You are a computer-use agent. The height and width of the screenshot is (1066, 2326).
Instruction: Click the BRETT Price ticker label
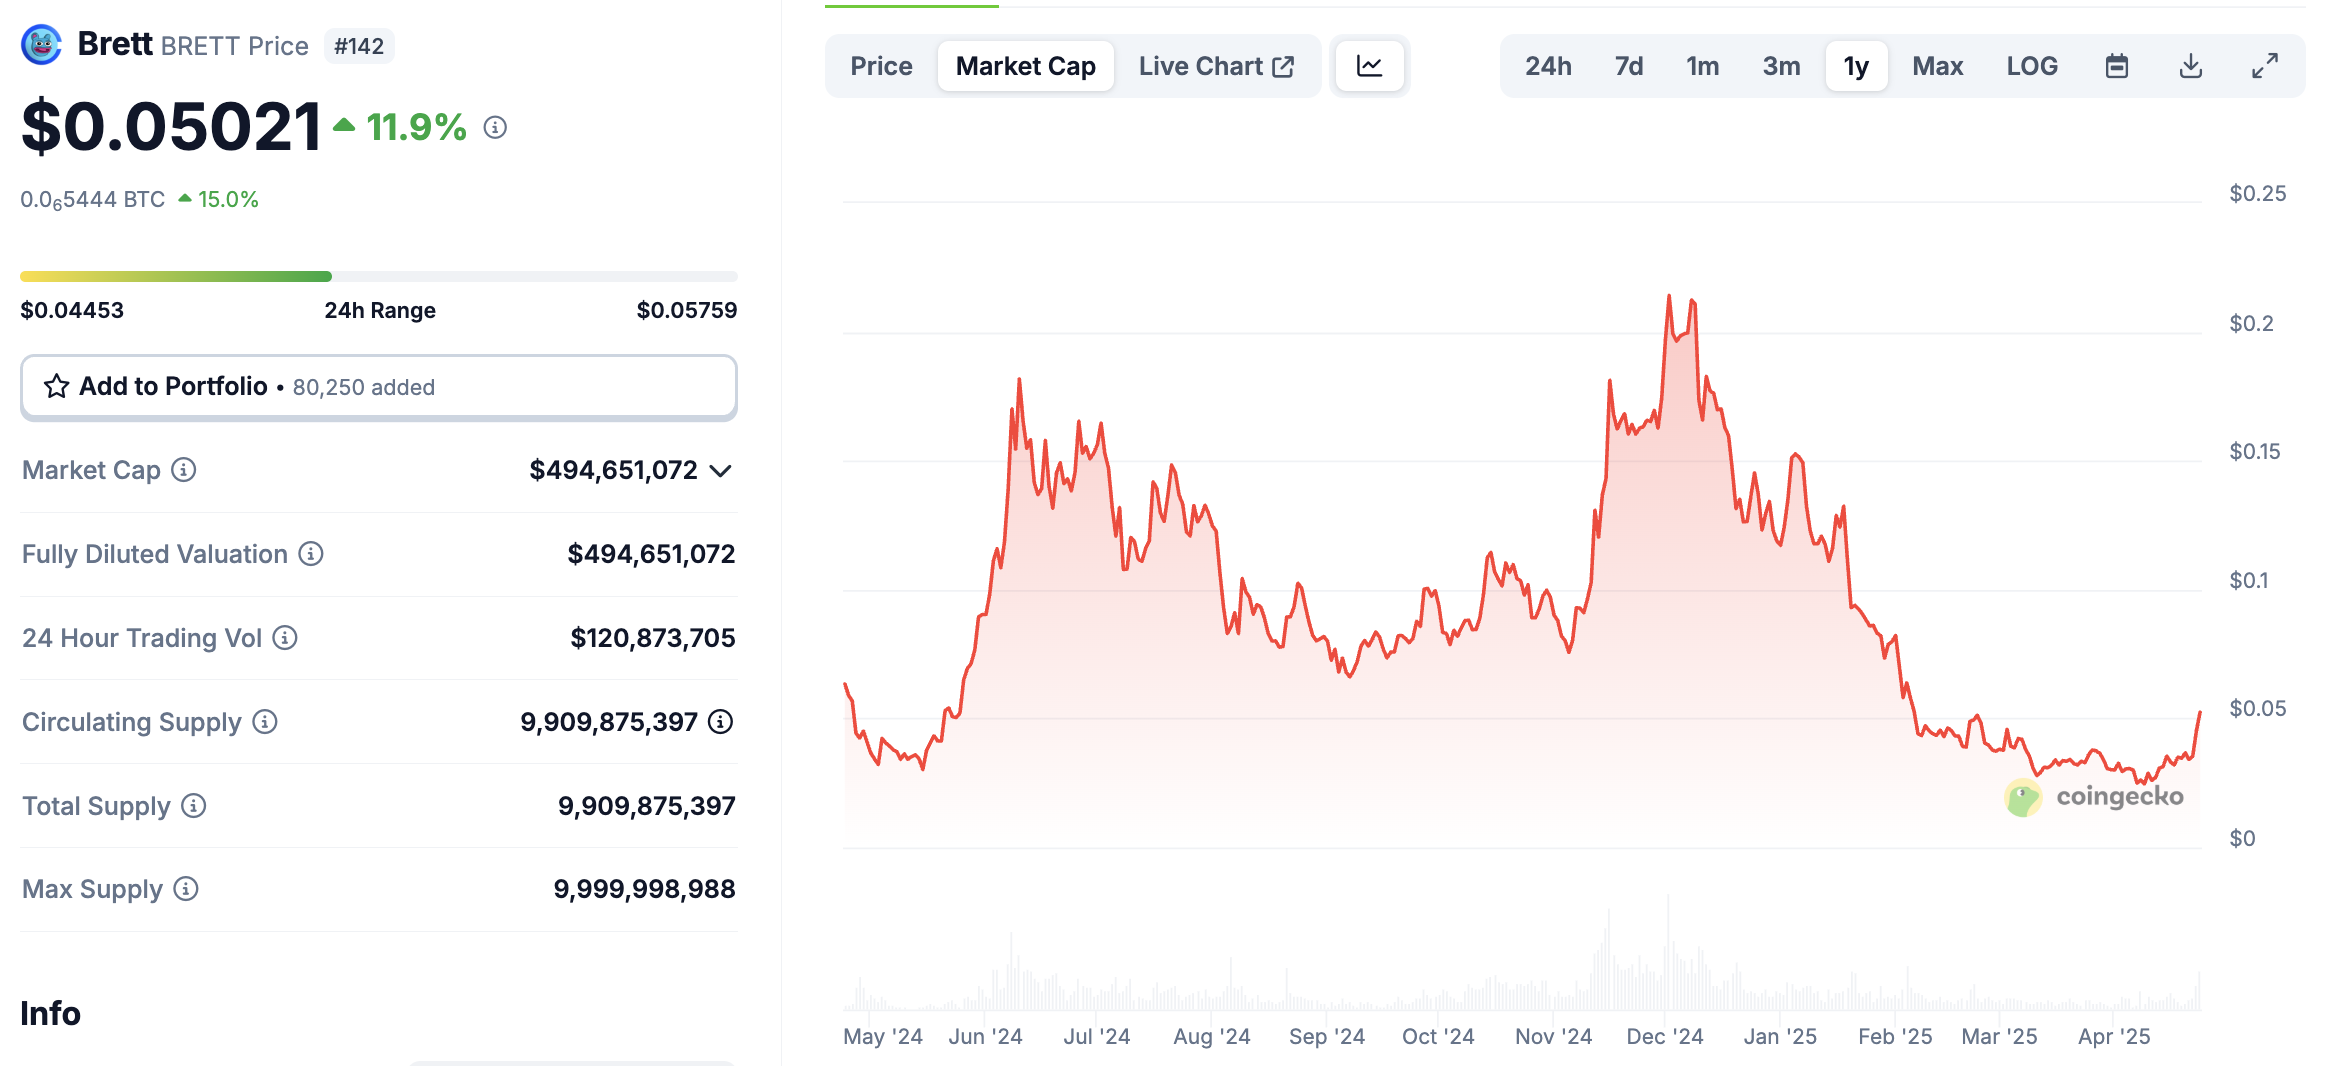pos(235,46)
